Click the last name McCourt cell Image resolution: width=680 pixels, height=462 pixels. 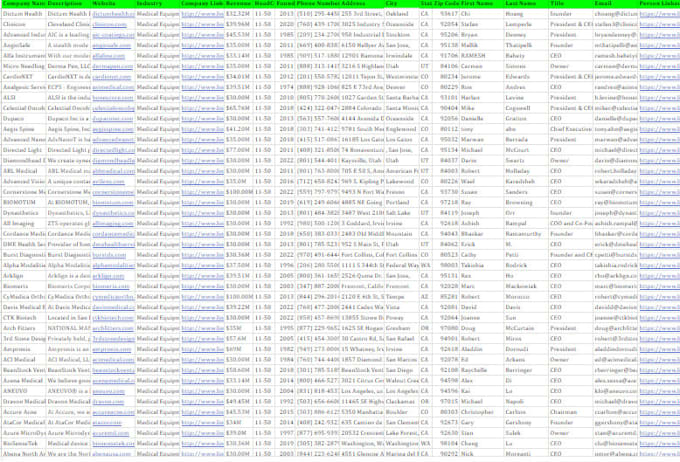[x=526, y=150]
